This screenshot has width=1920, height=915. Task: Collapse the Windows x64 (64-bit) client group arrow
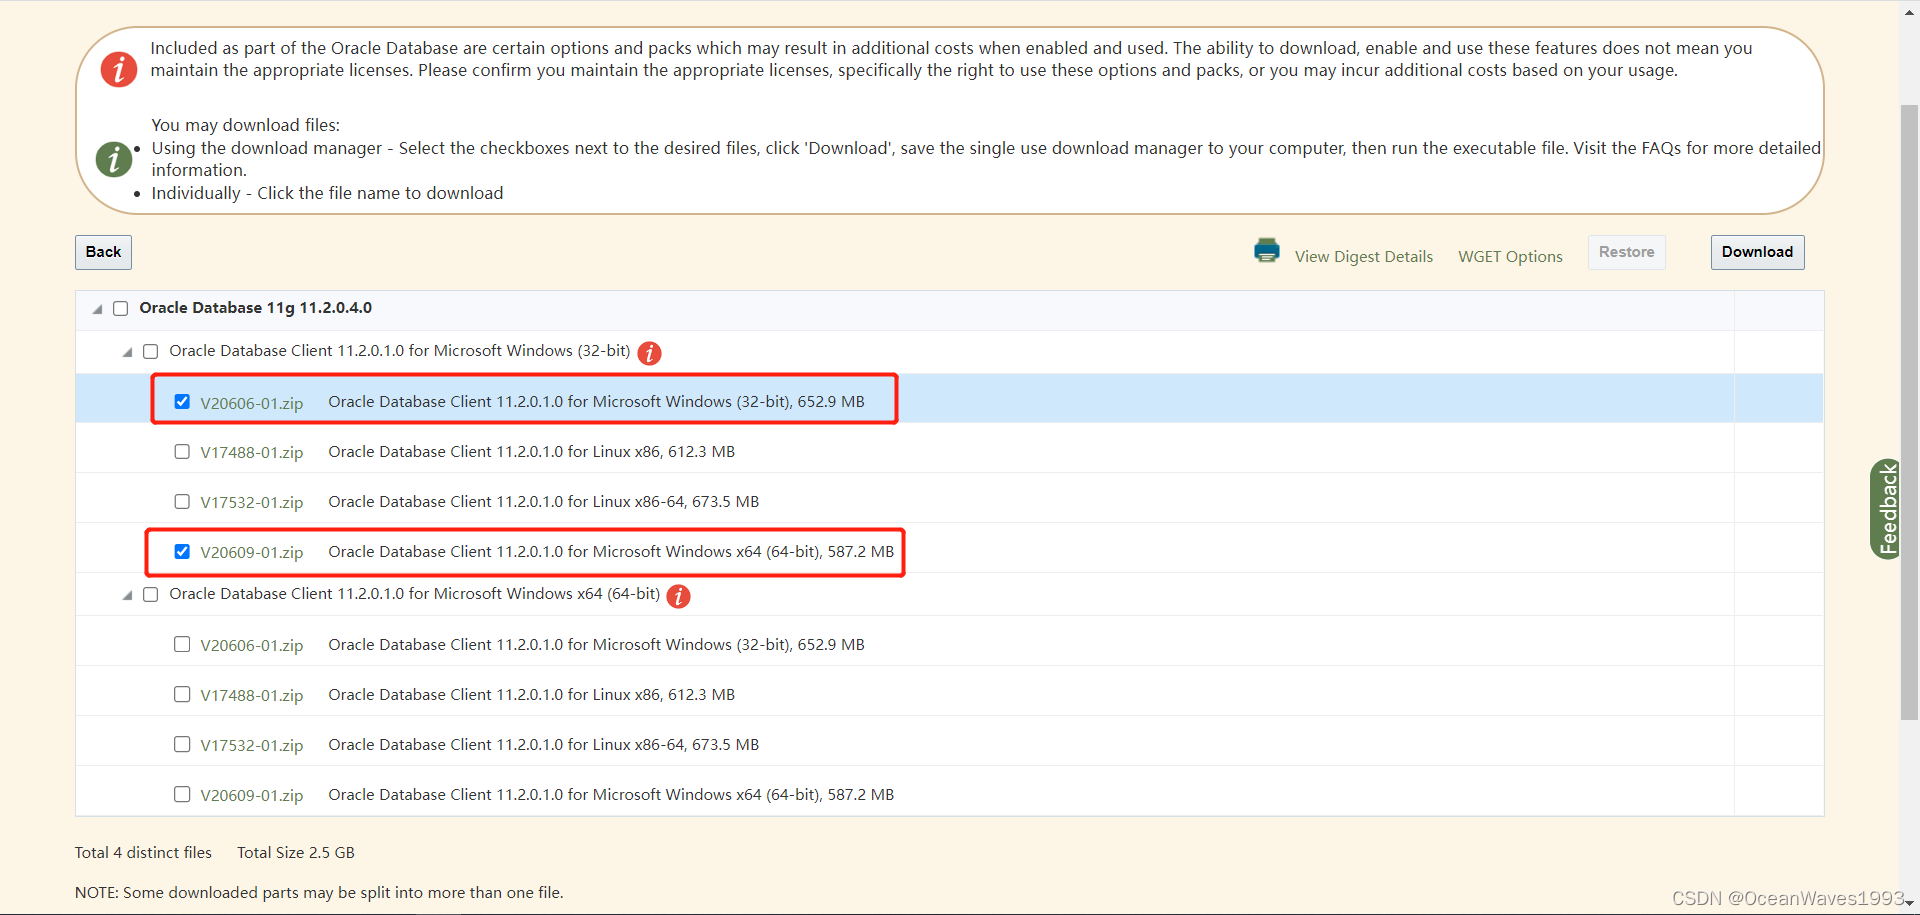[127, 595]
